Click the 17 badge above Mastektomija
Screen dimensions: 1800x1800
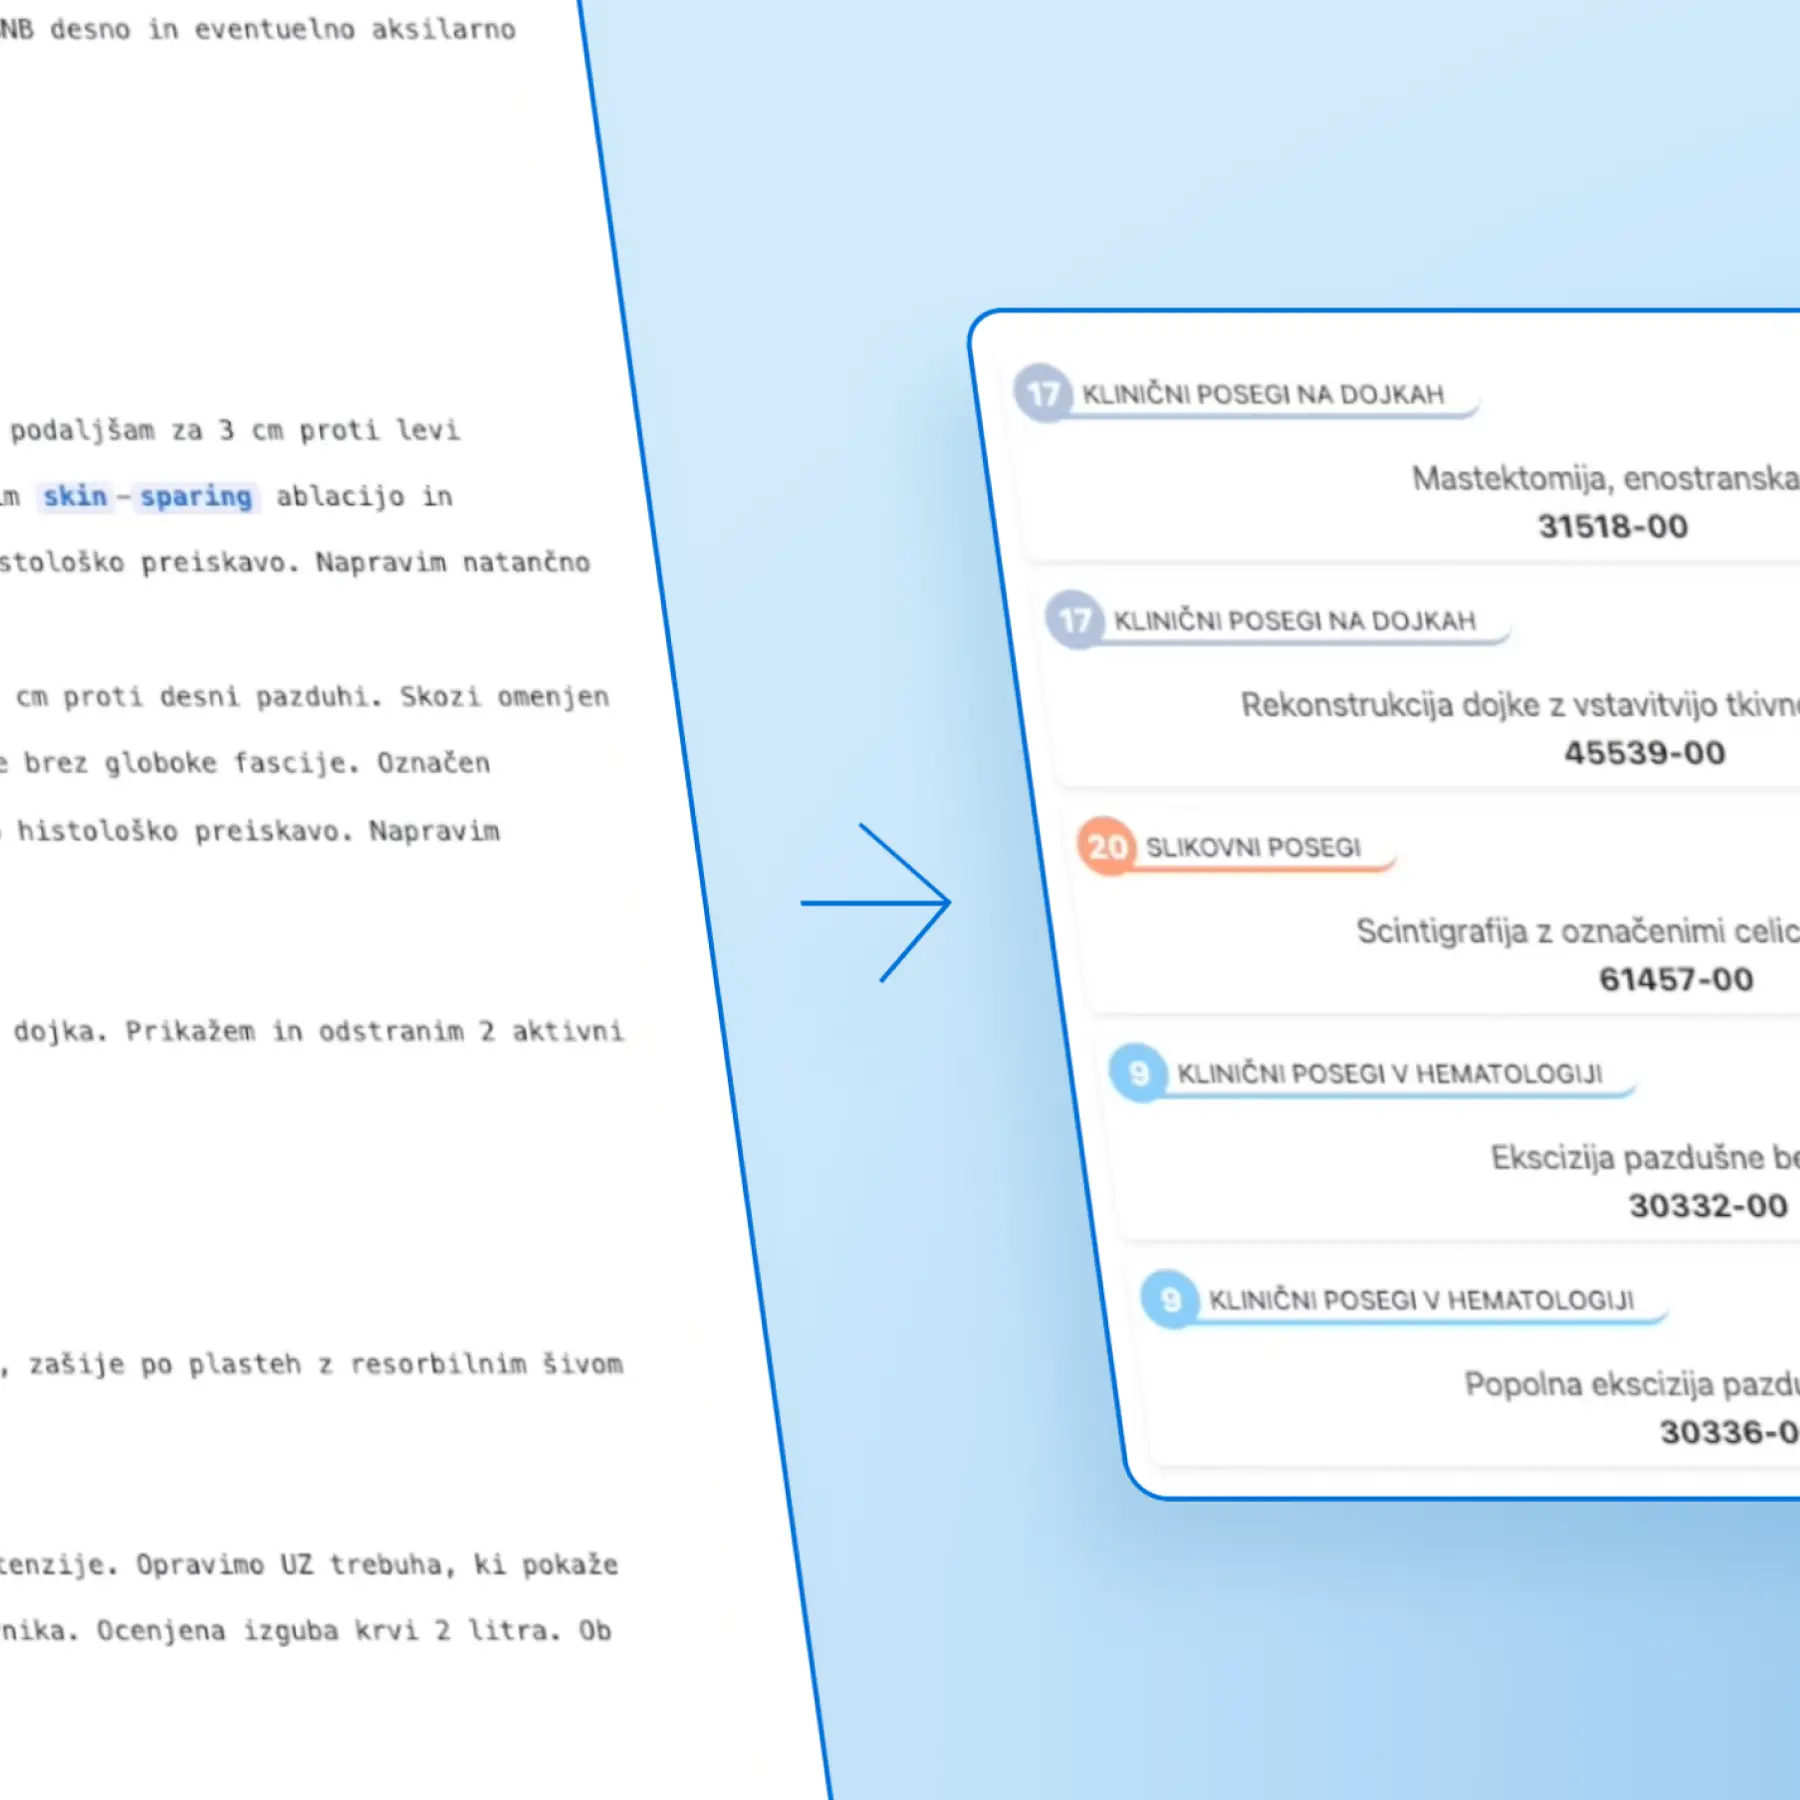click(x=1042, y=393)
